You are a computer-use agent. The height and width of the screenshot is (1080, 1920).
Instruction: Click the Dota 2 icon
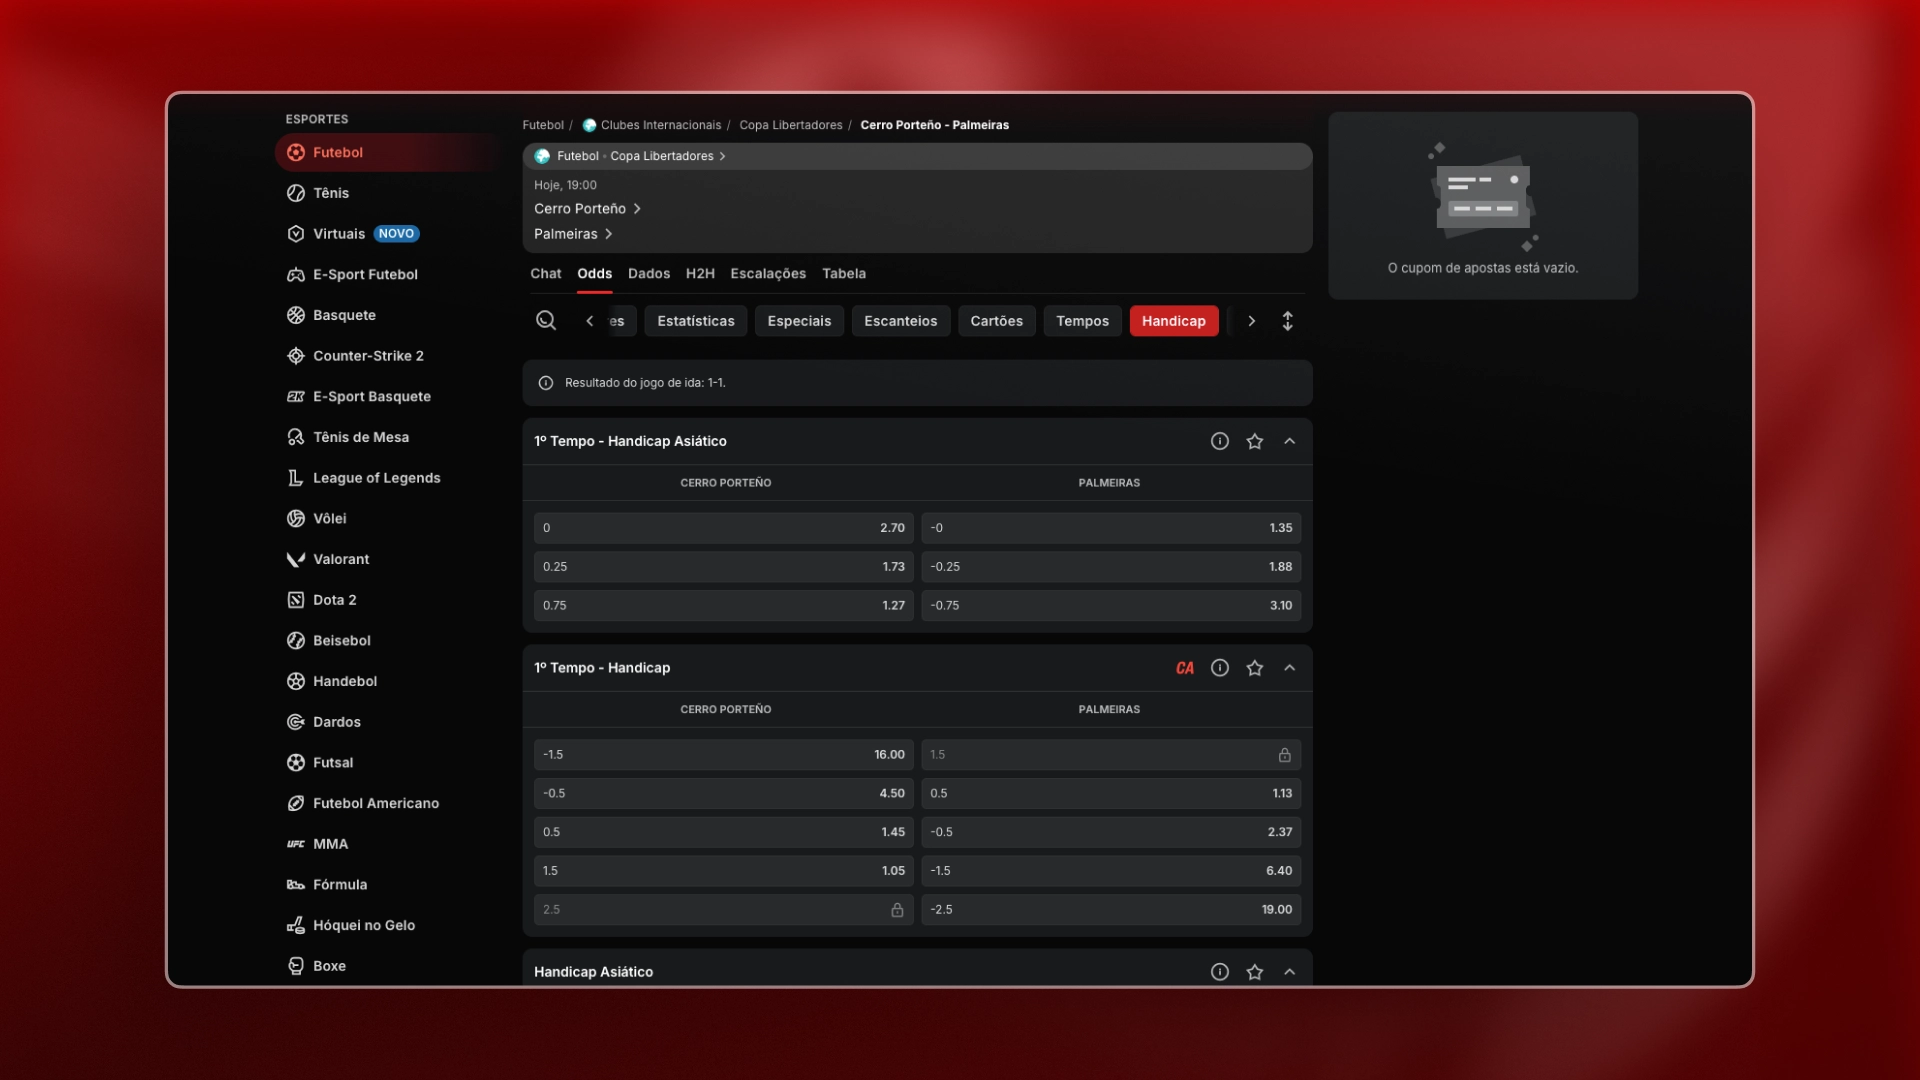pyautogui.click(x=296, y=600)
